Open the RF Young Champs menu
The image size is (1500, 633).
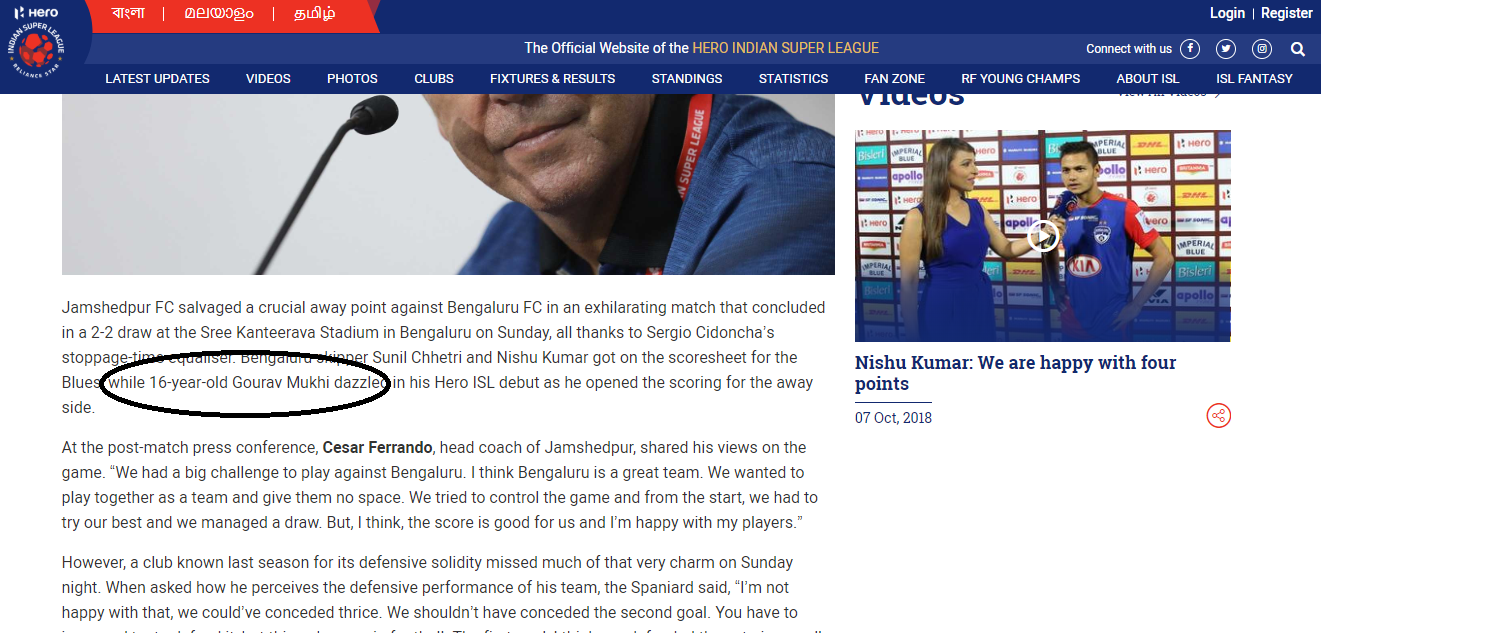click(x=1020, y=79)
